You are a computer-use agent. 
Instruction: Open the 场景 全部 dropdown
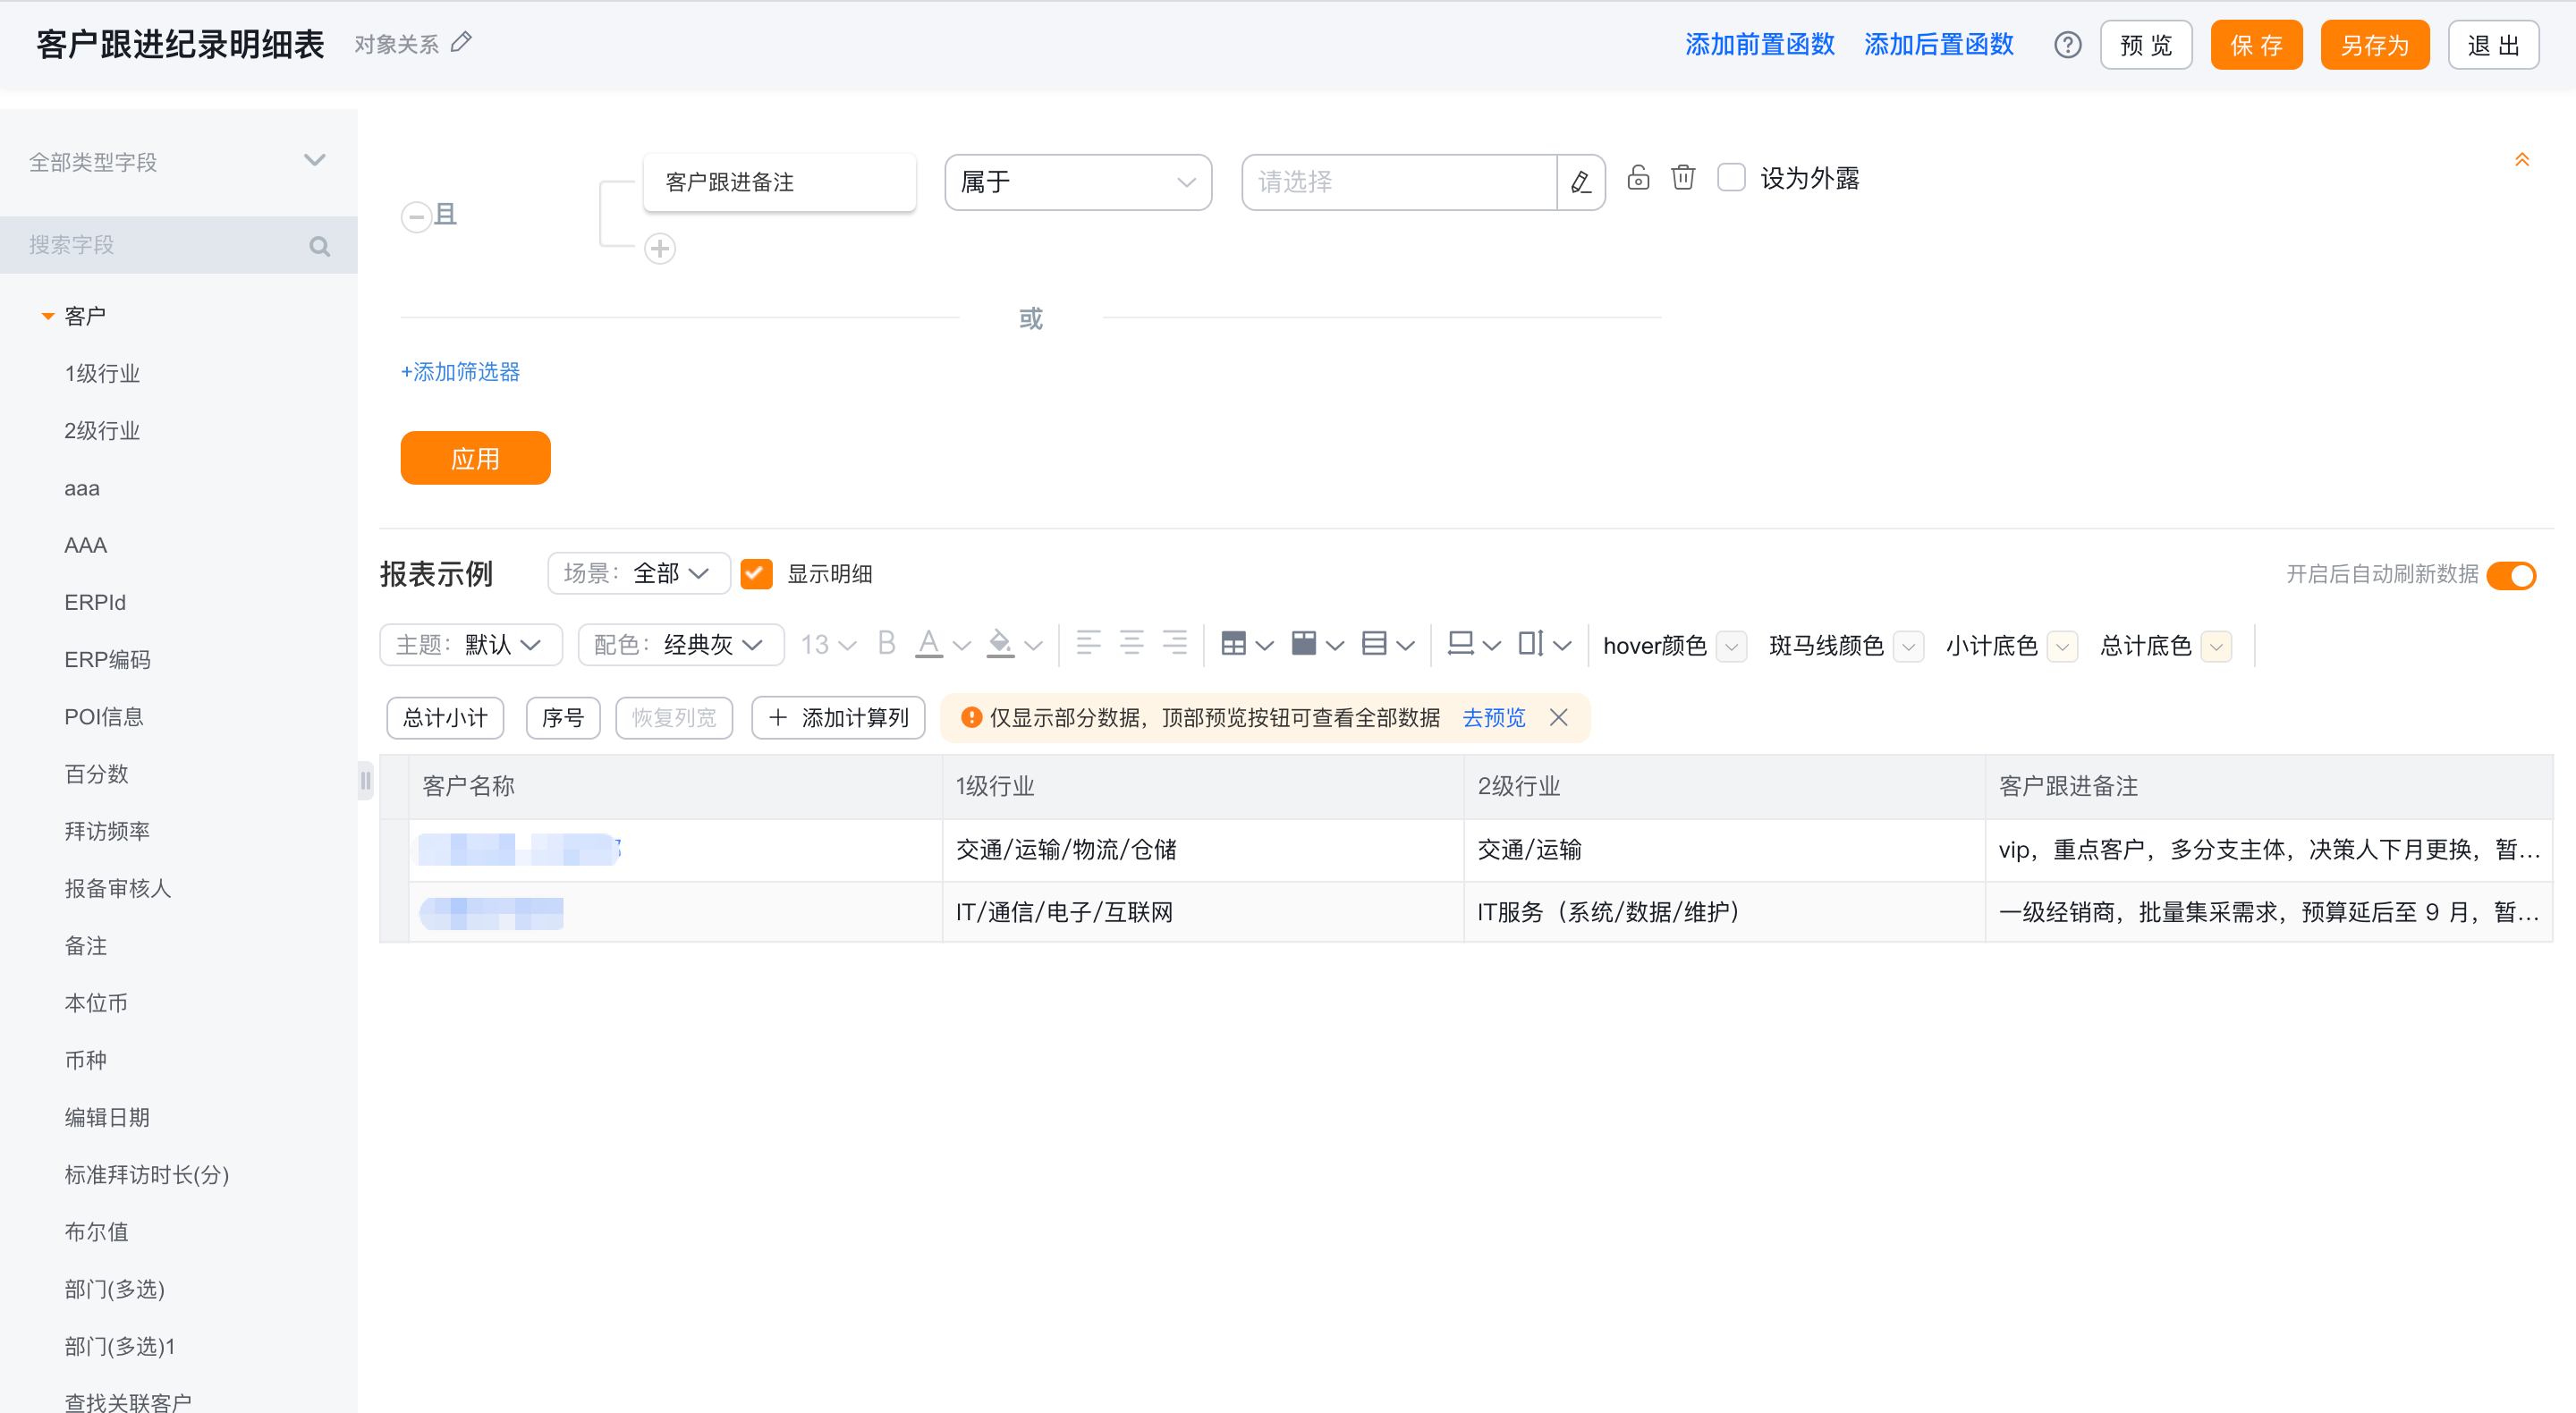tap(639, 574)
